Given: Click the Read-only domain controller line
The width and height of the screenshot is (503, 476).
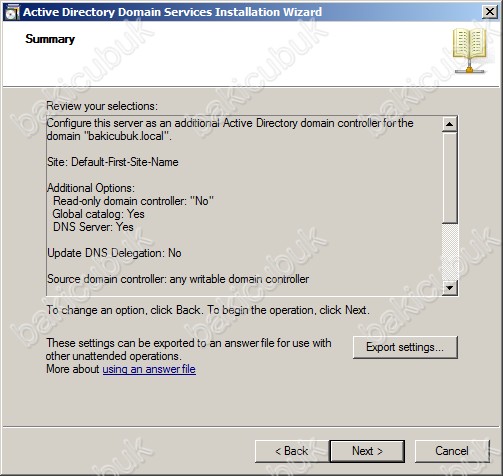Looking at the screenshot, I should [x=133, y=201].
